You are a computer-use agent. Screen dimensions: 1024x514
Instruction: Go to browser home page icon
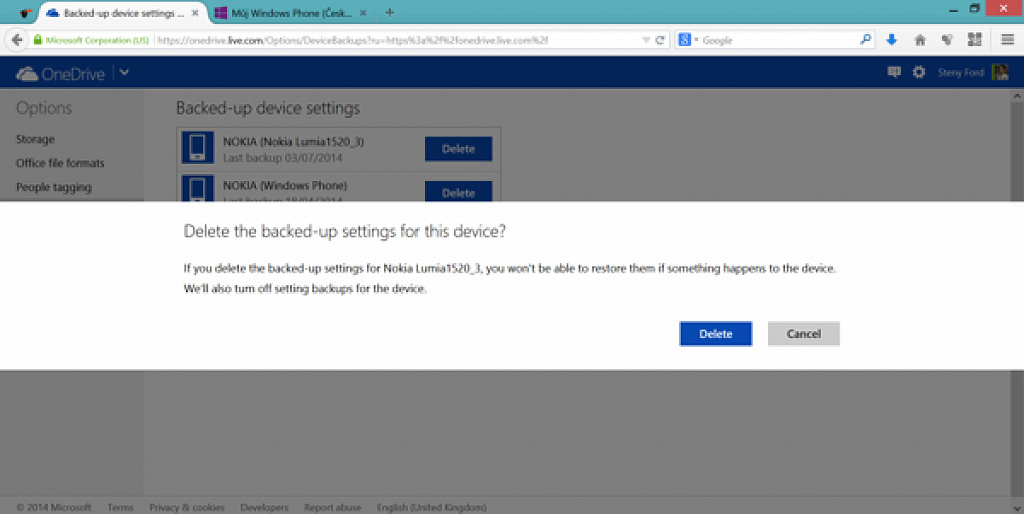(x=920, y=40)
